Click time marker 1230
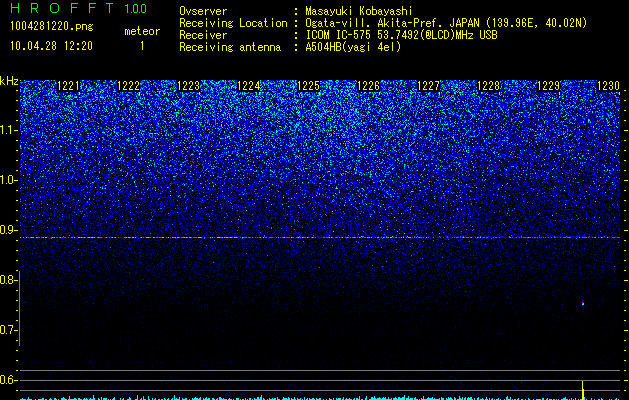Viewport: 629px width, 400px height. [609, 86]
